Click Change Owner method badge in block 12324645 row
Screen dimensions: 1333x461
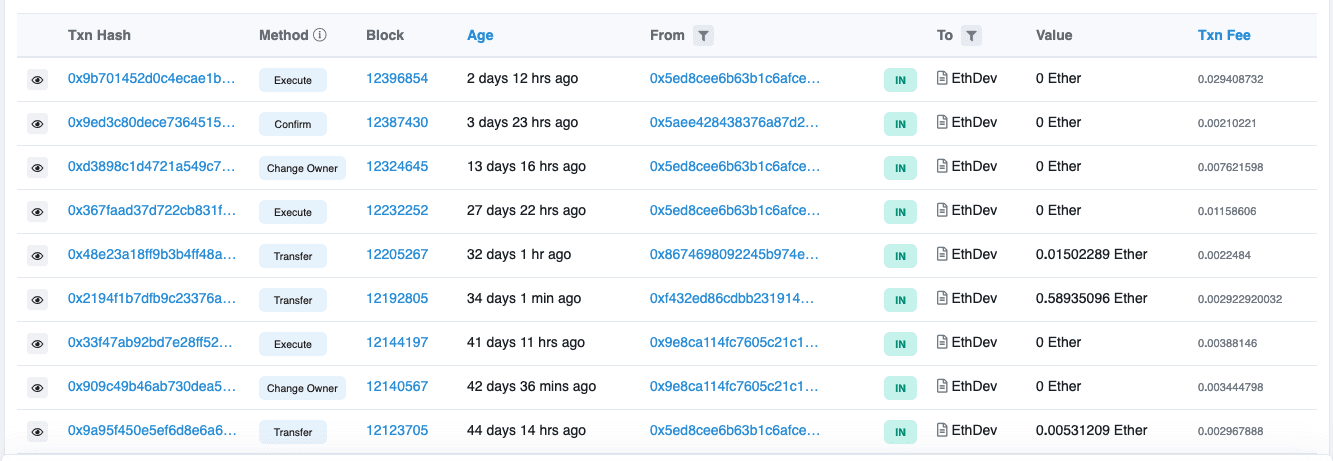point(302,168)
